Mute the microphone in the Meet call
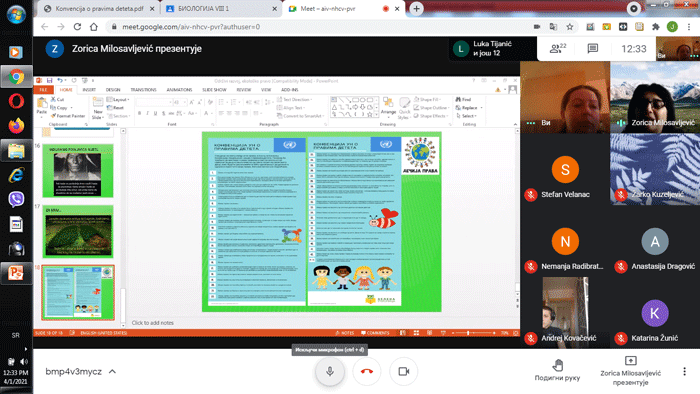Screen dimensions: 700x394 click(329, 371)
